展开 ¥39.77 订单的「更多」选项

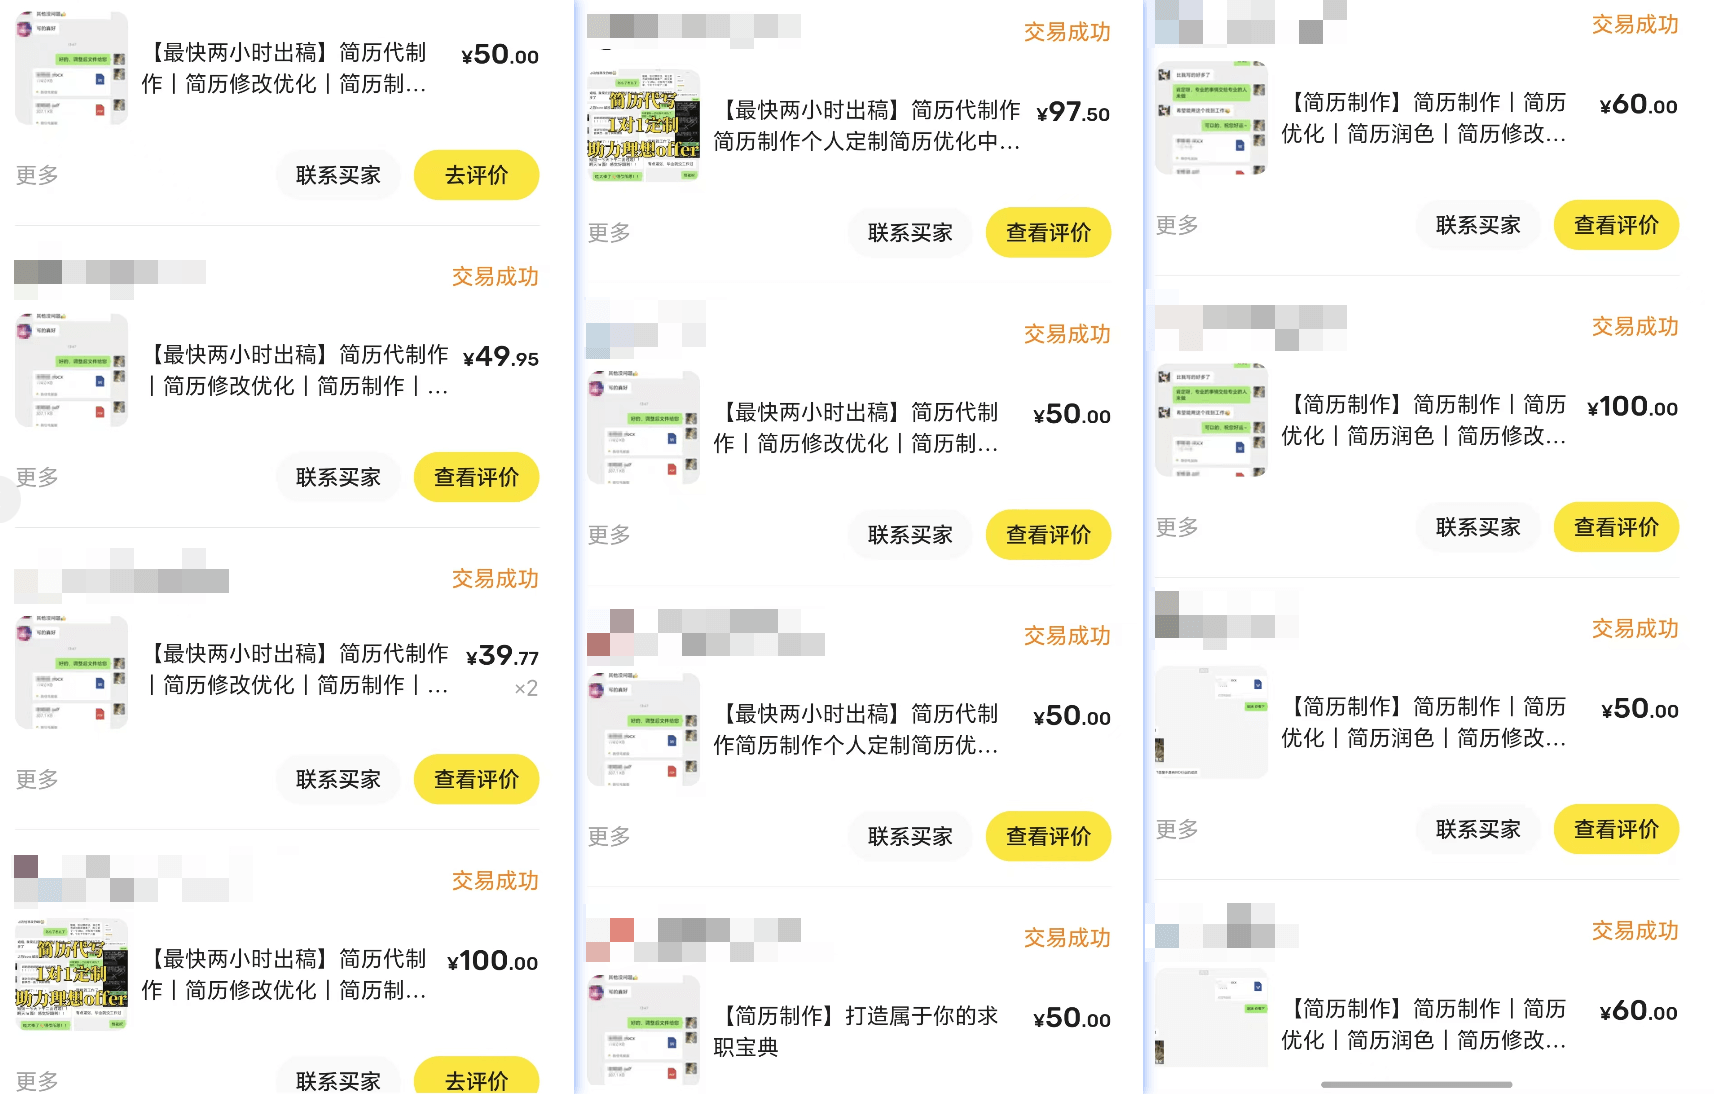coord(35,779)
